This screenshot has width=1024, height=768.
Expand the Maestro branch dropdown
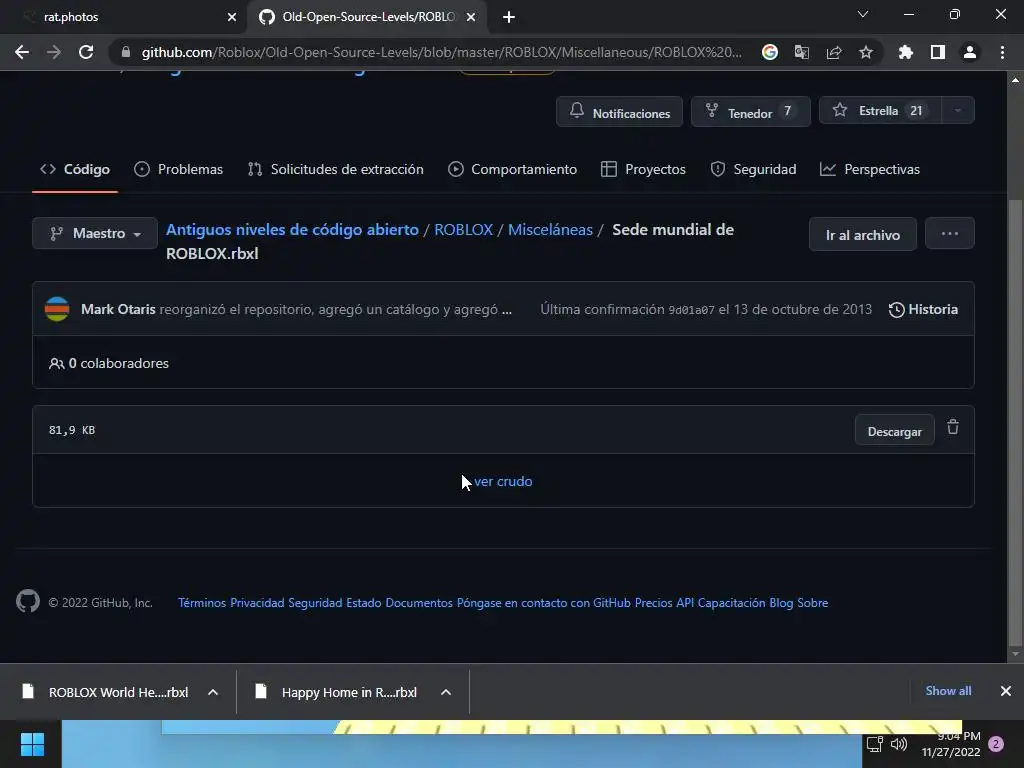[95, 233]
